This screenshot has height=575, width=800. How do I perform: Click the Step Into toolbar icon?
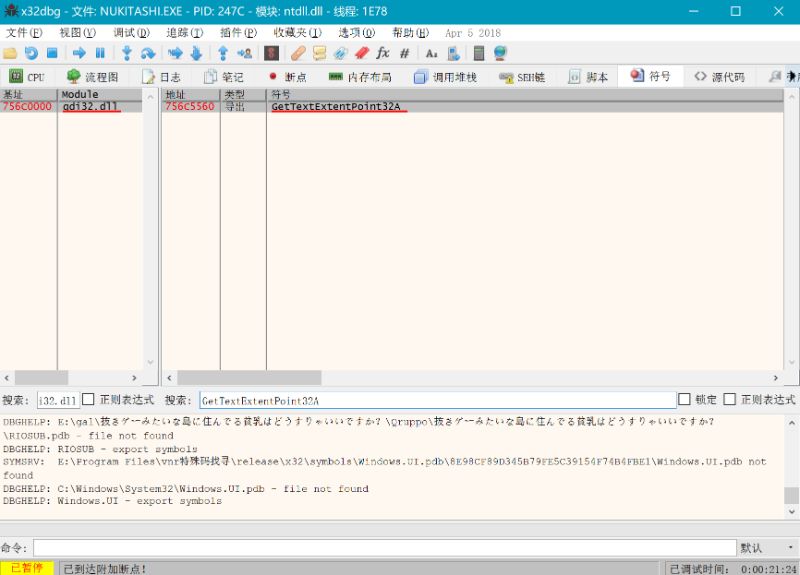(x=127, y=53)
